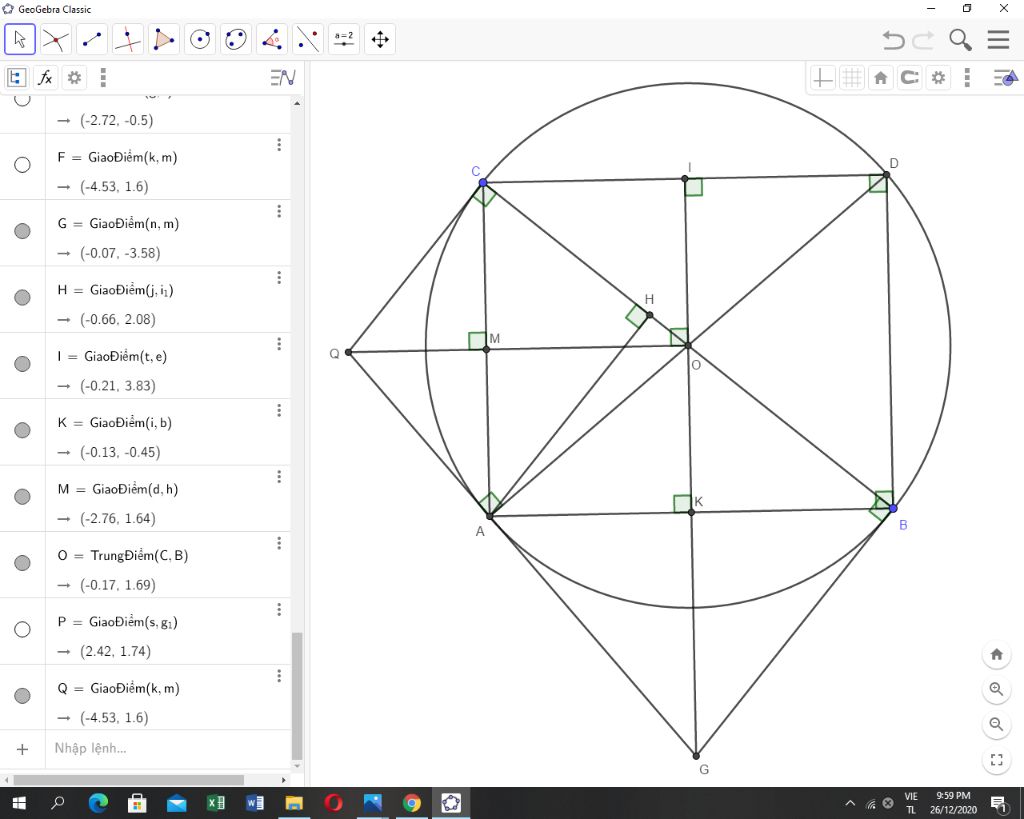The image size is (1024, 819).
Task: Switch to the fx tools tab
Action: point(45,78)
